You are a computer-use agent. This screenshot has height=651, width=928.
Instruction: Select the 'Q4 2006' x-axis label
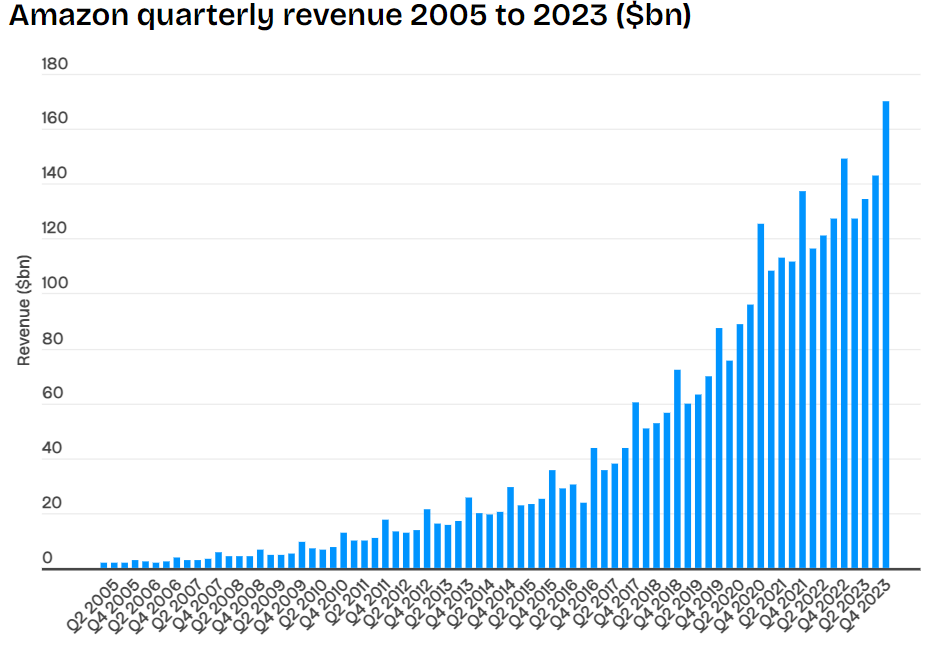[155, 607]
